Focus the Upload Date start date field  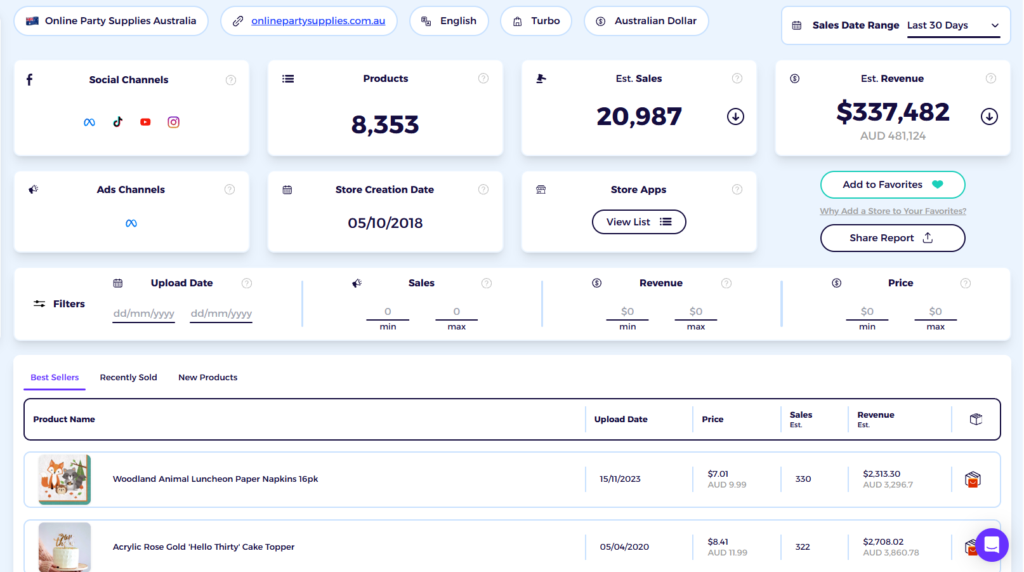[x=144, y=314]
